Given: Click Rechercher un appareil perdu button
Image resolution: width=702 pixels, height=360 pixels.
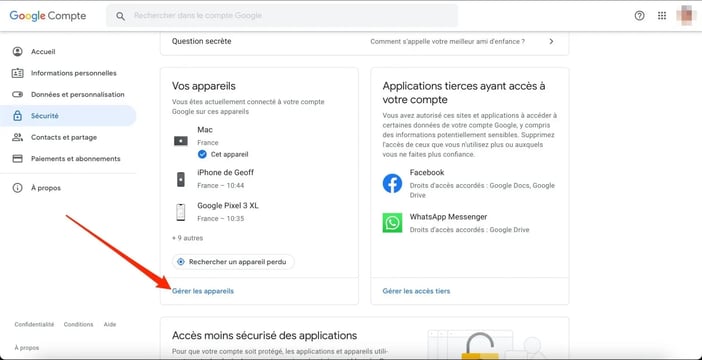Looking at the screenshot, I should (x=233, y=262).
